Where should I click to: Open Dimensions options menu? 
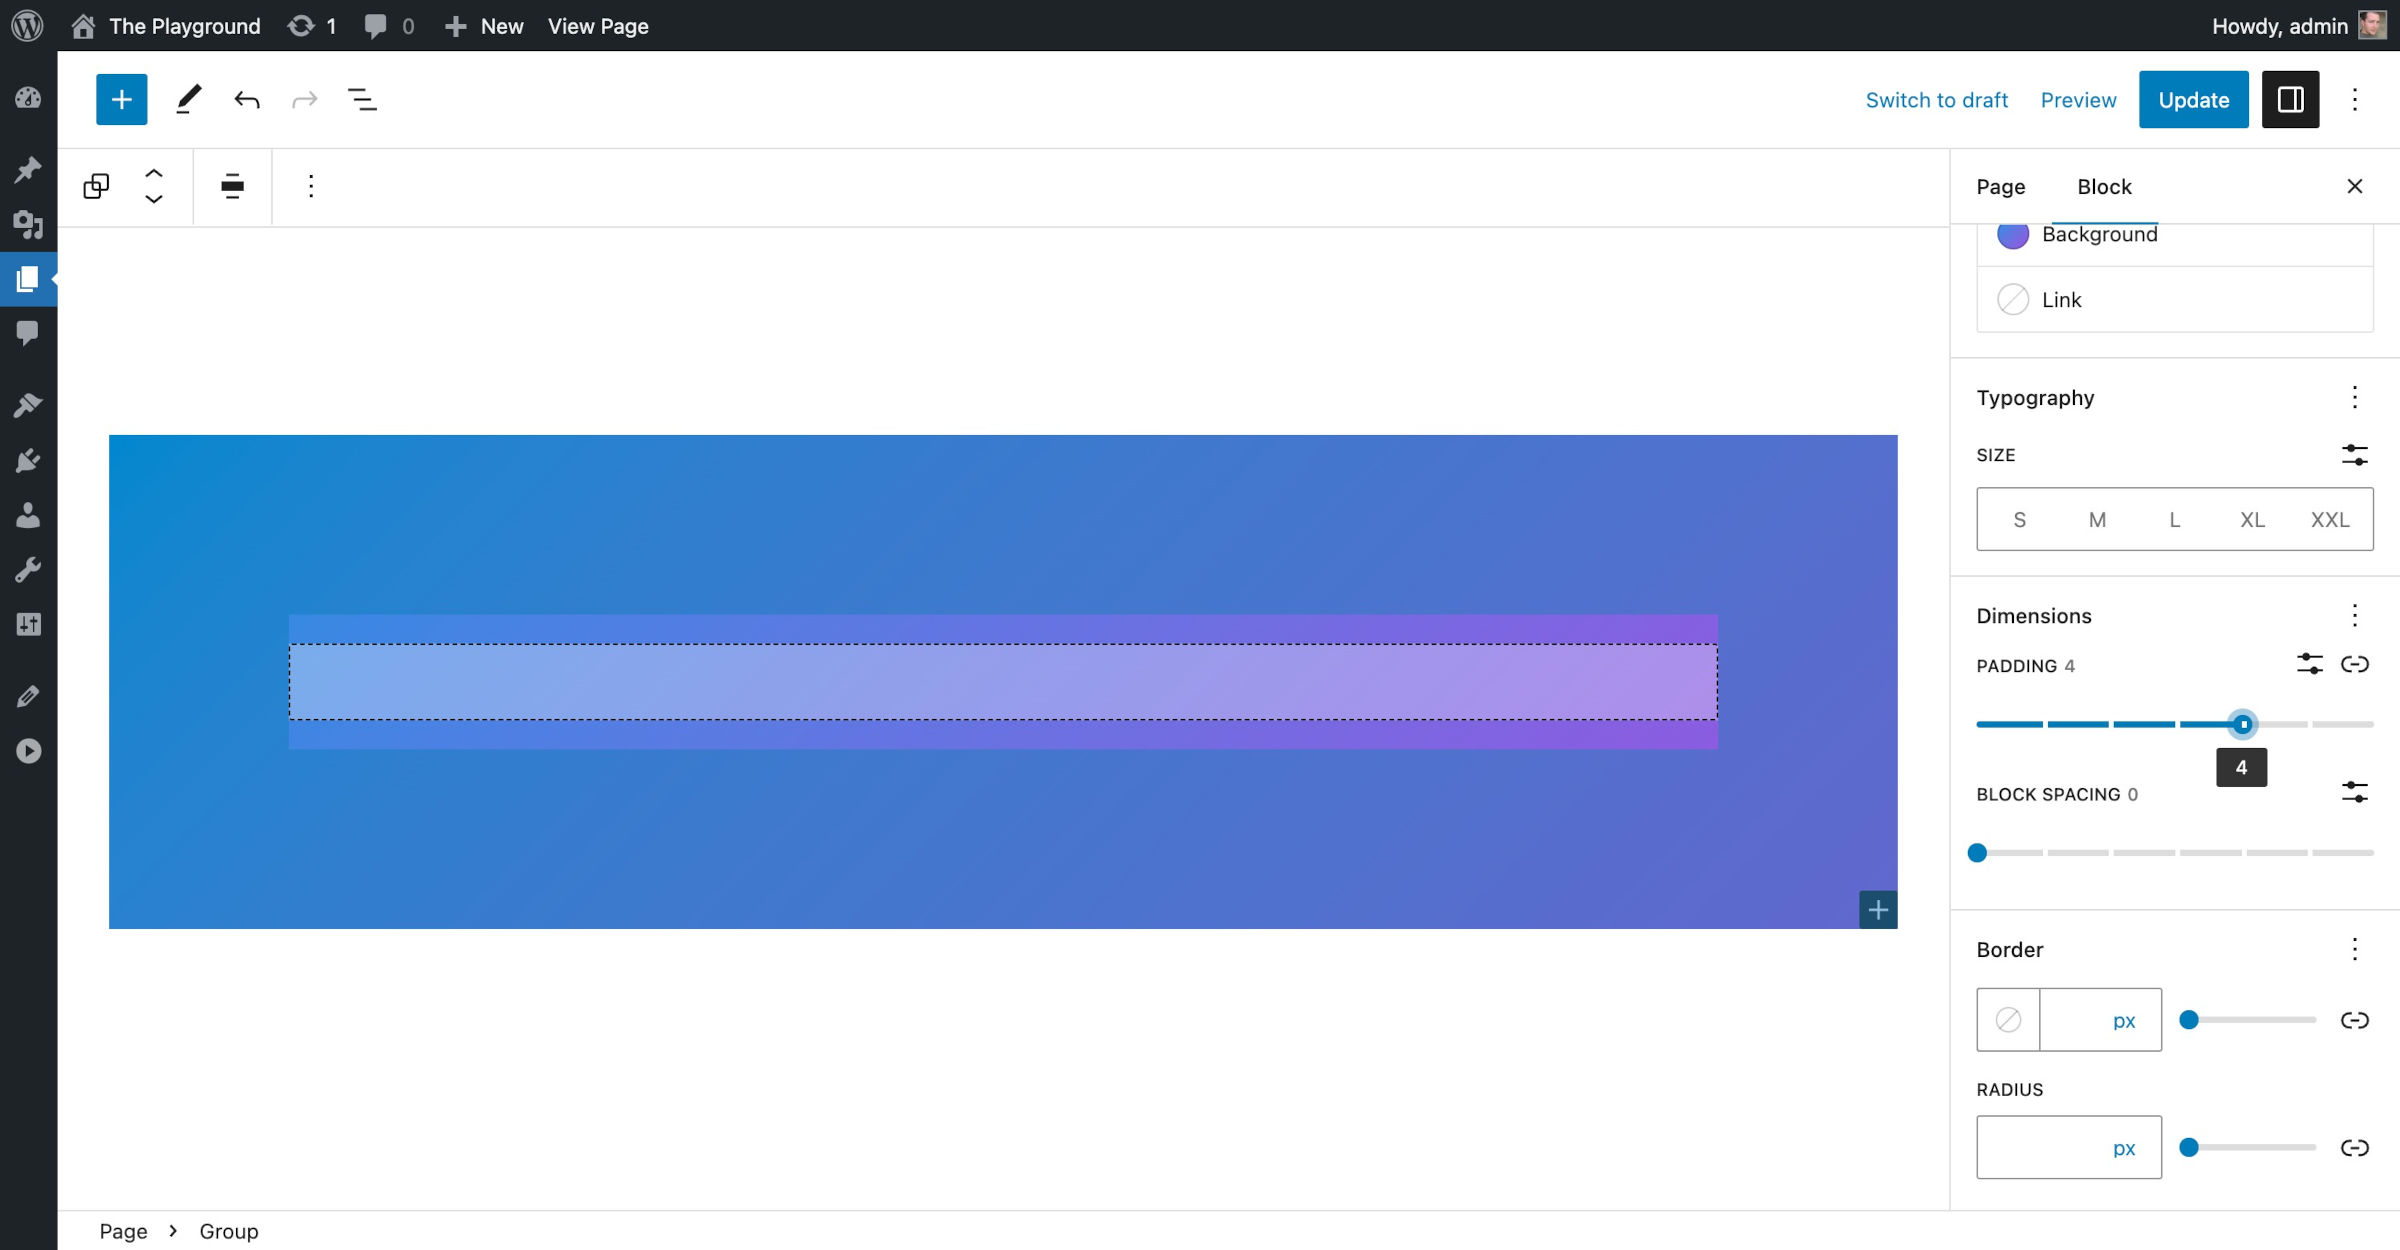[2354, 615]
